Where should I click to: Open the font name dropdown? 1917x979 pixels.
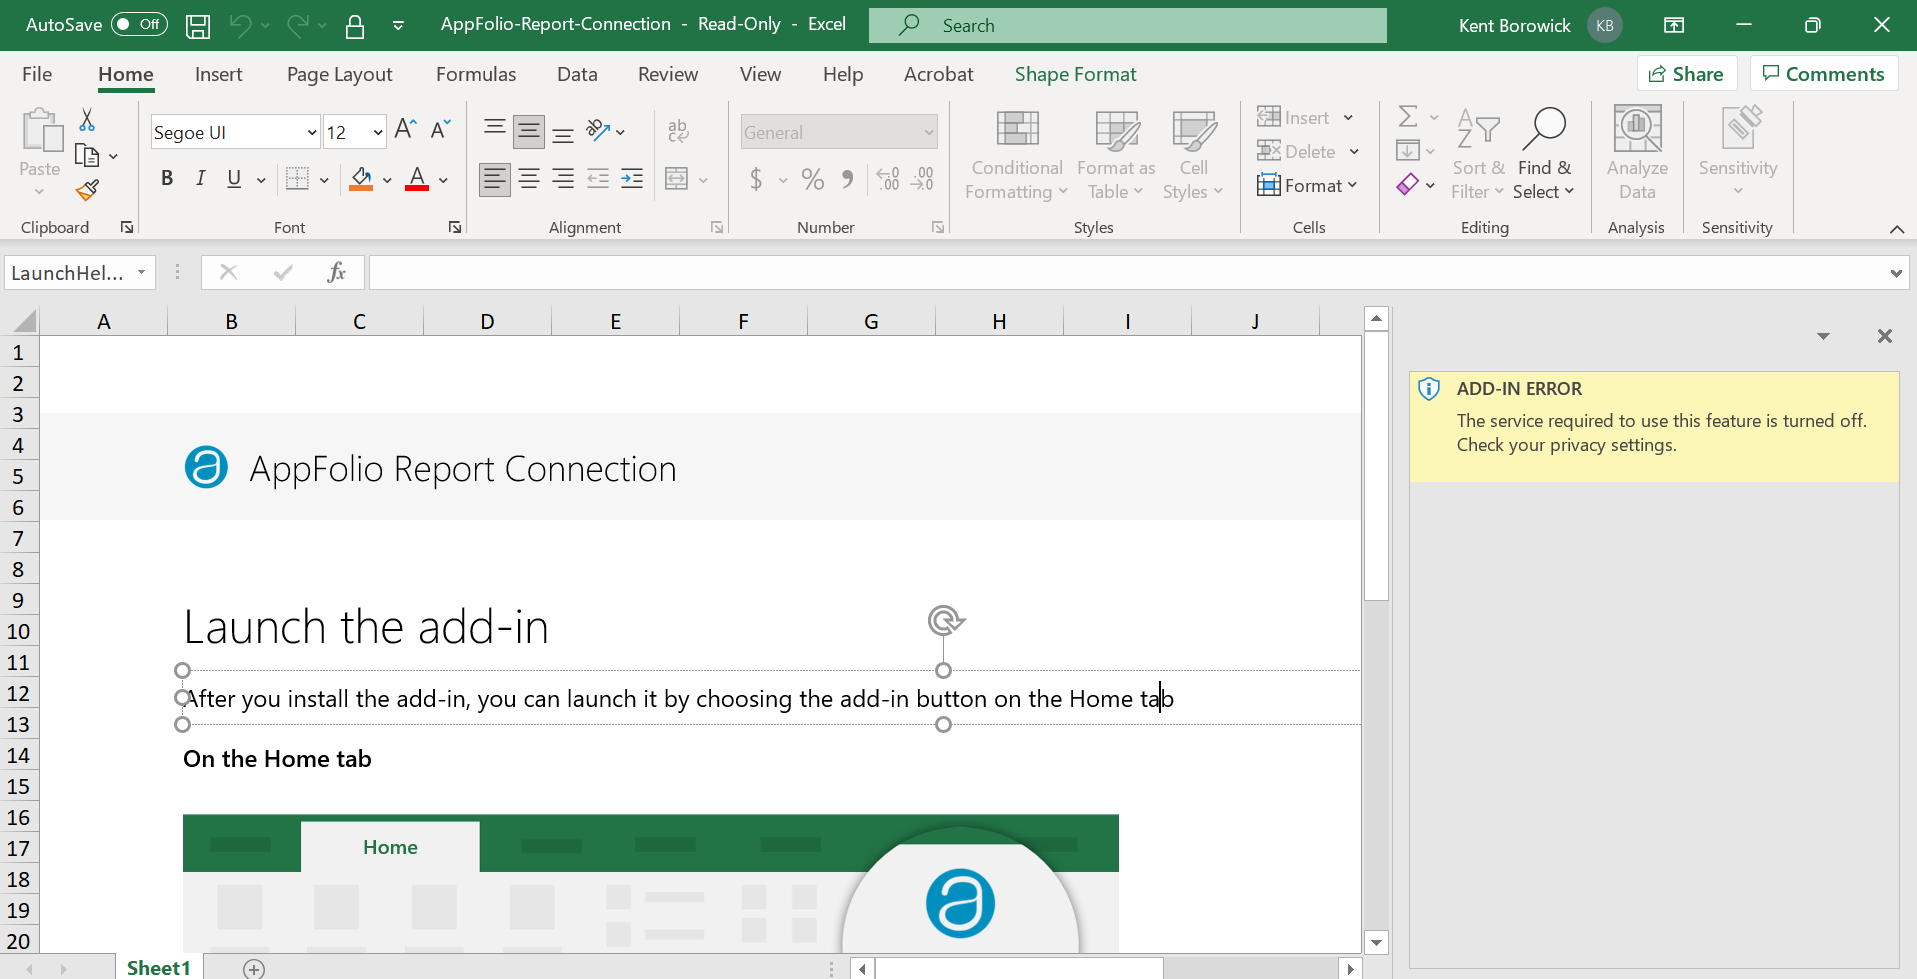(x=311, y=133)
